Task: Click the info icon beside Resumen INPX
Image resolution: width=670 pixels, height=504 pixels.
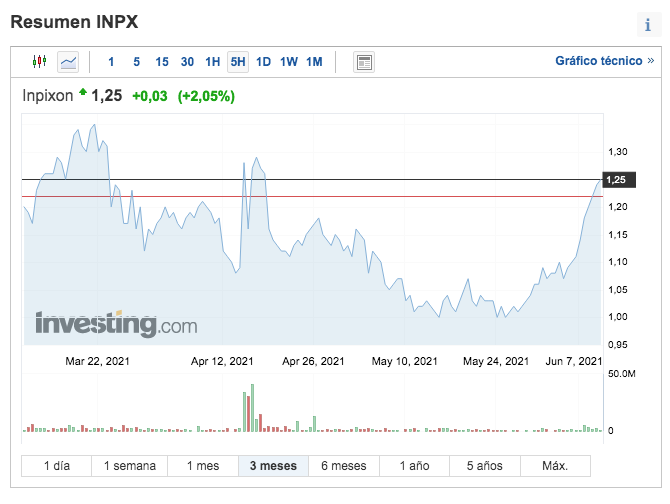Action: [648, 25]
